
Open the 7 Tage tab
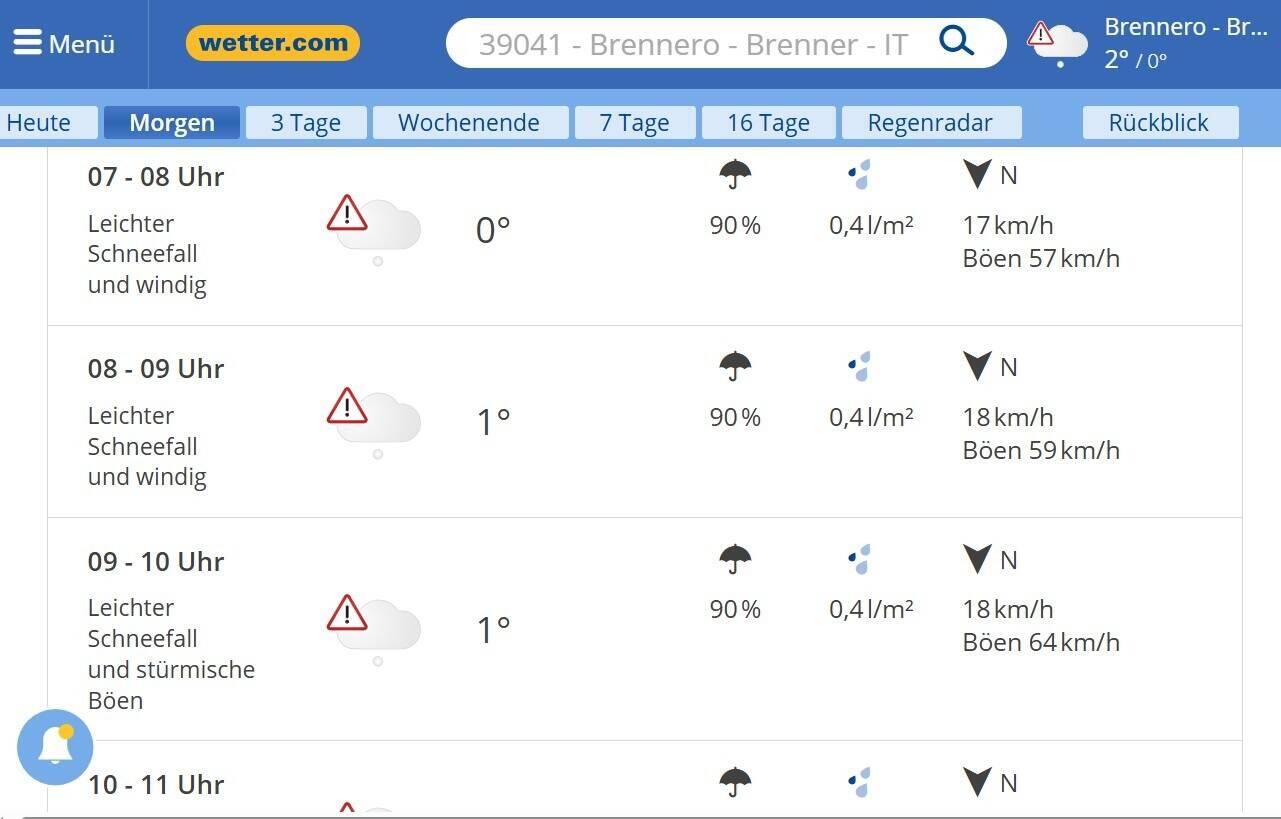pyautogui.click(x=634, y=123)
